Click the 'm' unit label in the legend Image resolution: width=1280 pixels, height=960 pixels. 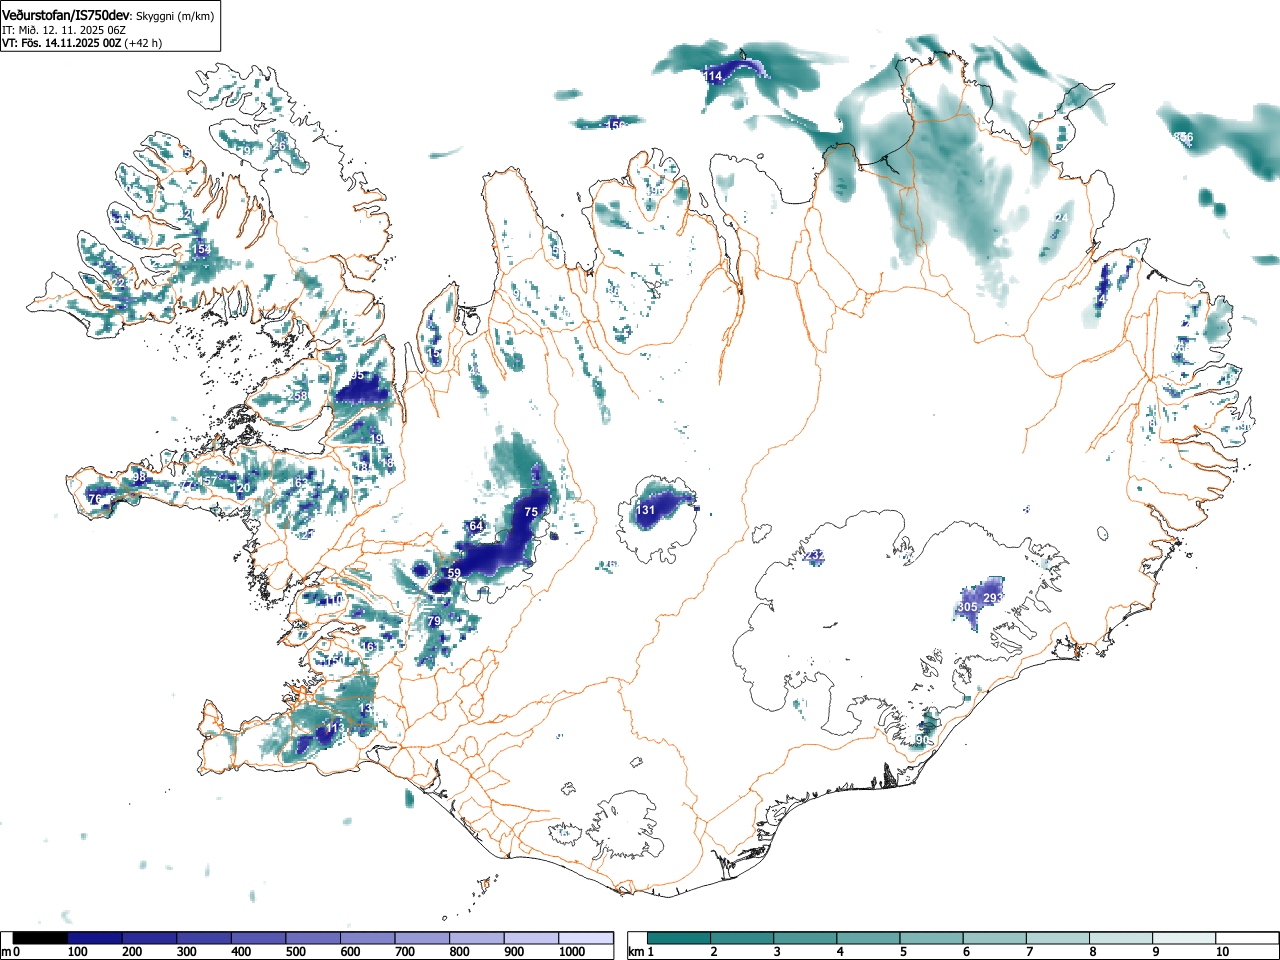[6, 952]
